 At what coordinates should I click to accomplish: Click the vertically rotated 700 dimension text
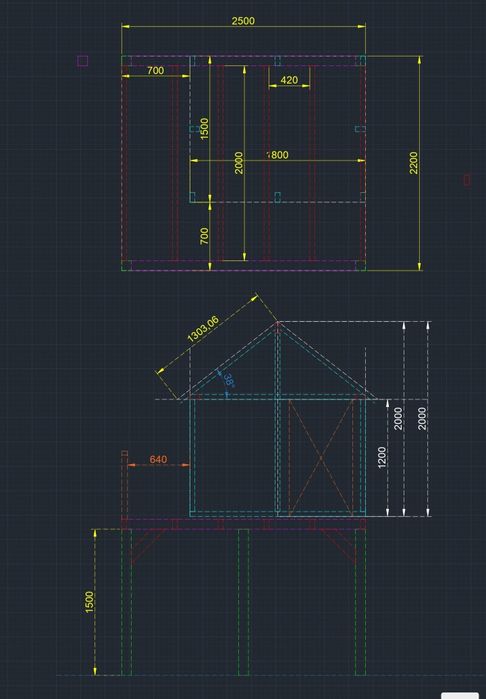click(x=204, y=236)
